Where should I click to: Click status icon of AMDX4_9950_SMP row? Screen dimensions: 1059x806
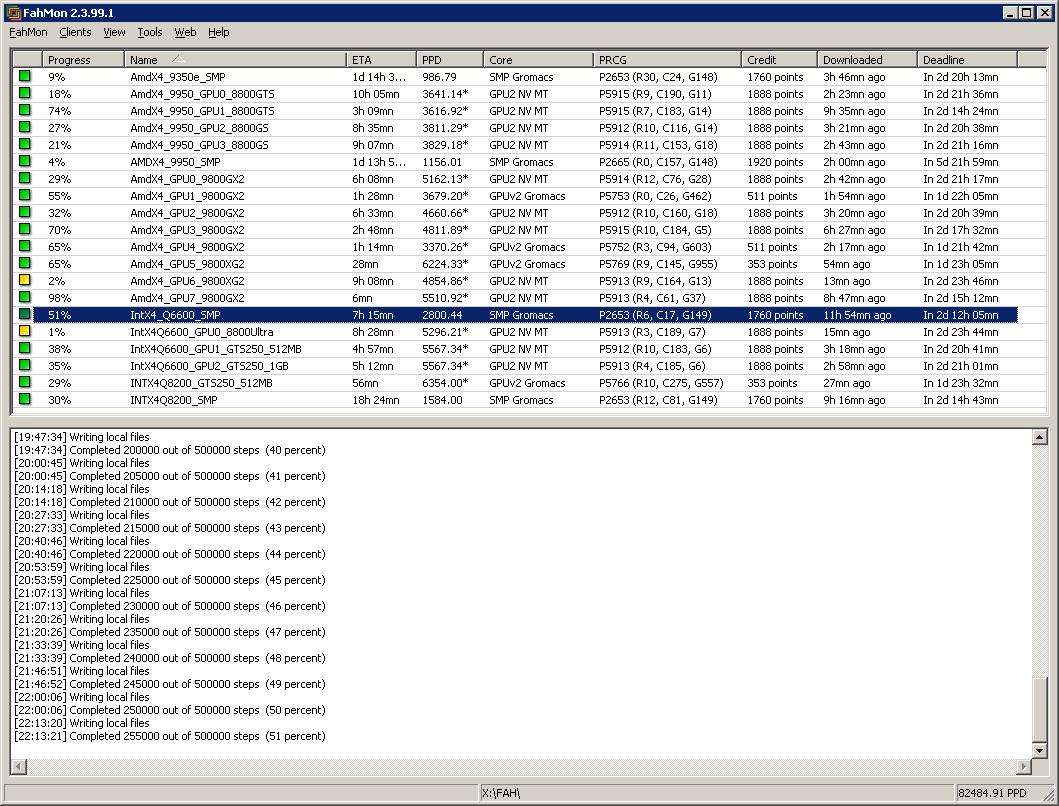pos(25,161)
